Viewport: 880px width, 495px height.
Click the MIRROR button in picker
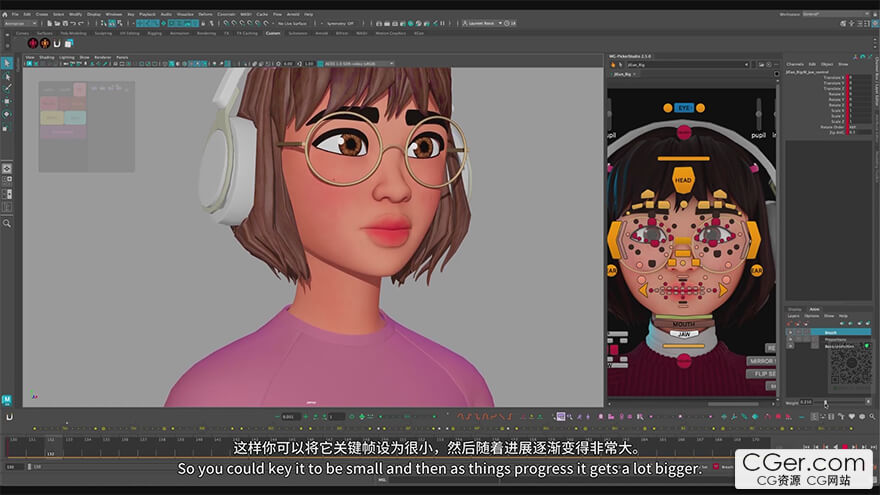click(762, 360)
